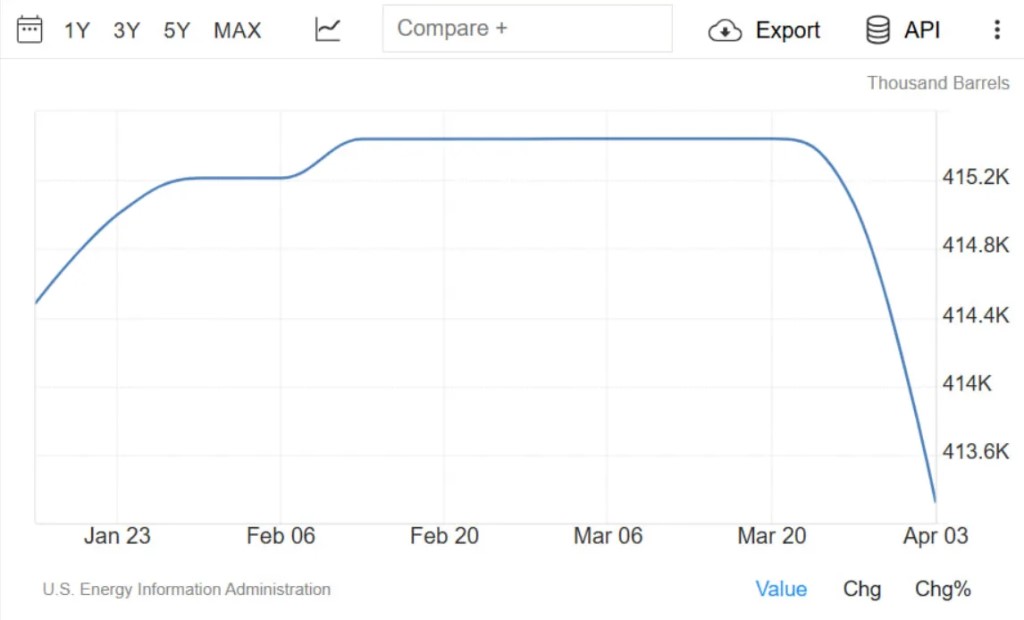Toggle chart to Chg% mode
Image resolution: width=1024 pixels, height=620 pixels.
coord(943,589)
